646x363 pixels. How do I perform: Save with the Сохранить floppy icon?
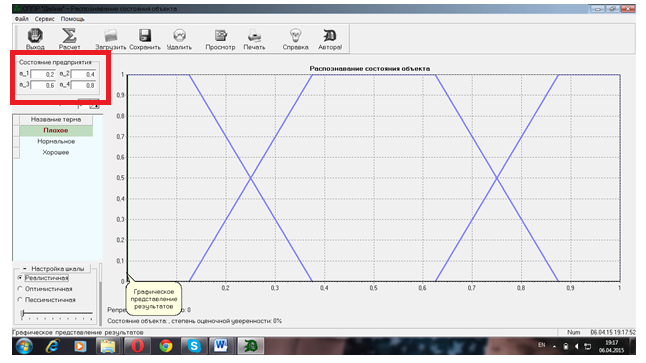[x=145, y=35]
